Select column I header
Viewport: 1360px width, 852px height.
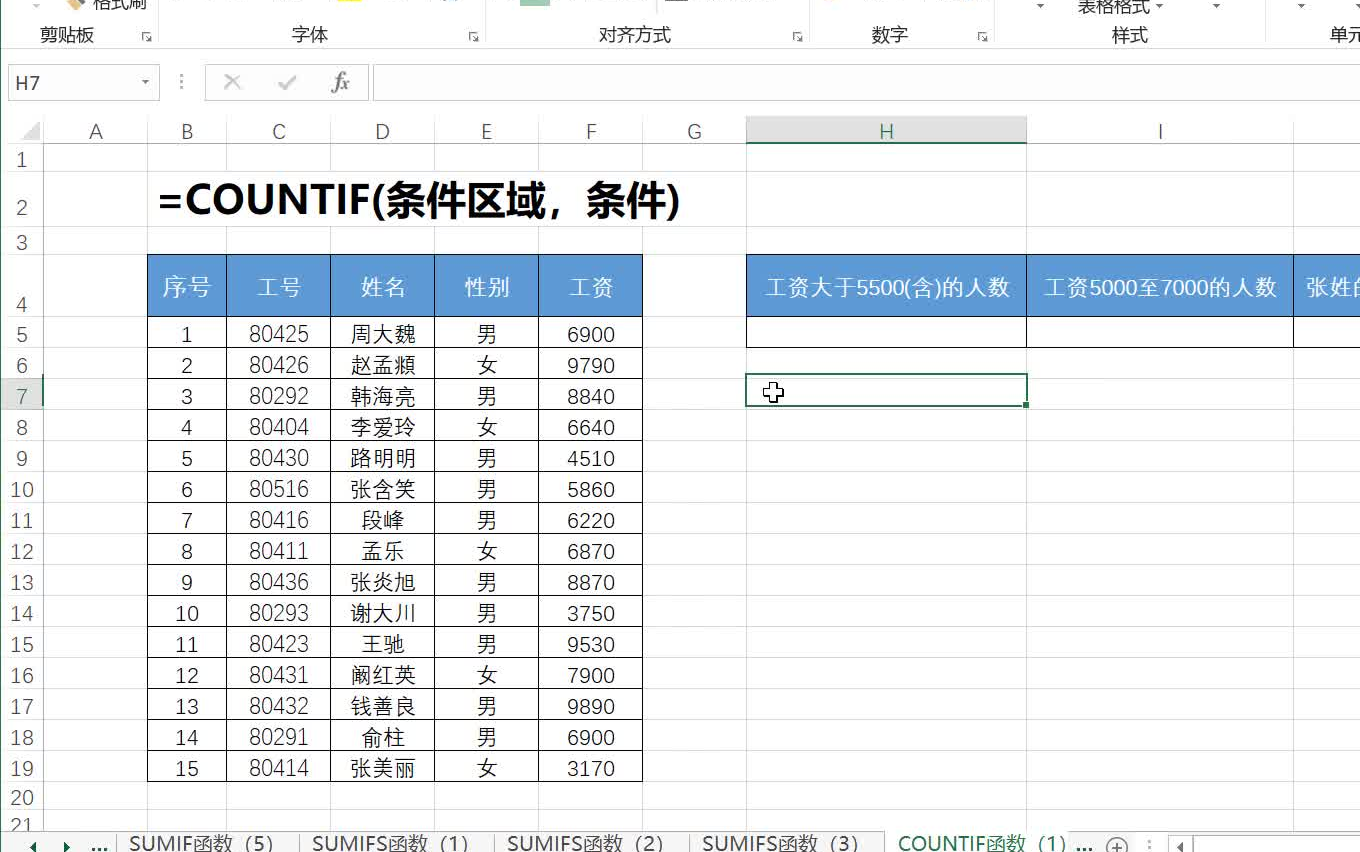coord(1160,131)
